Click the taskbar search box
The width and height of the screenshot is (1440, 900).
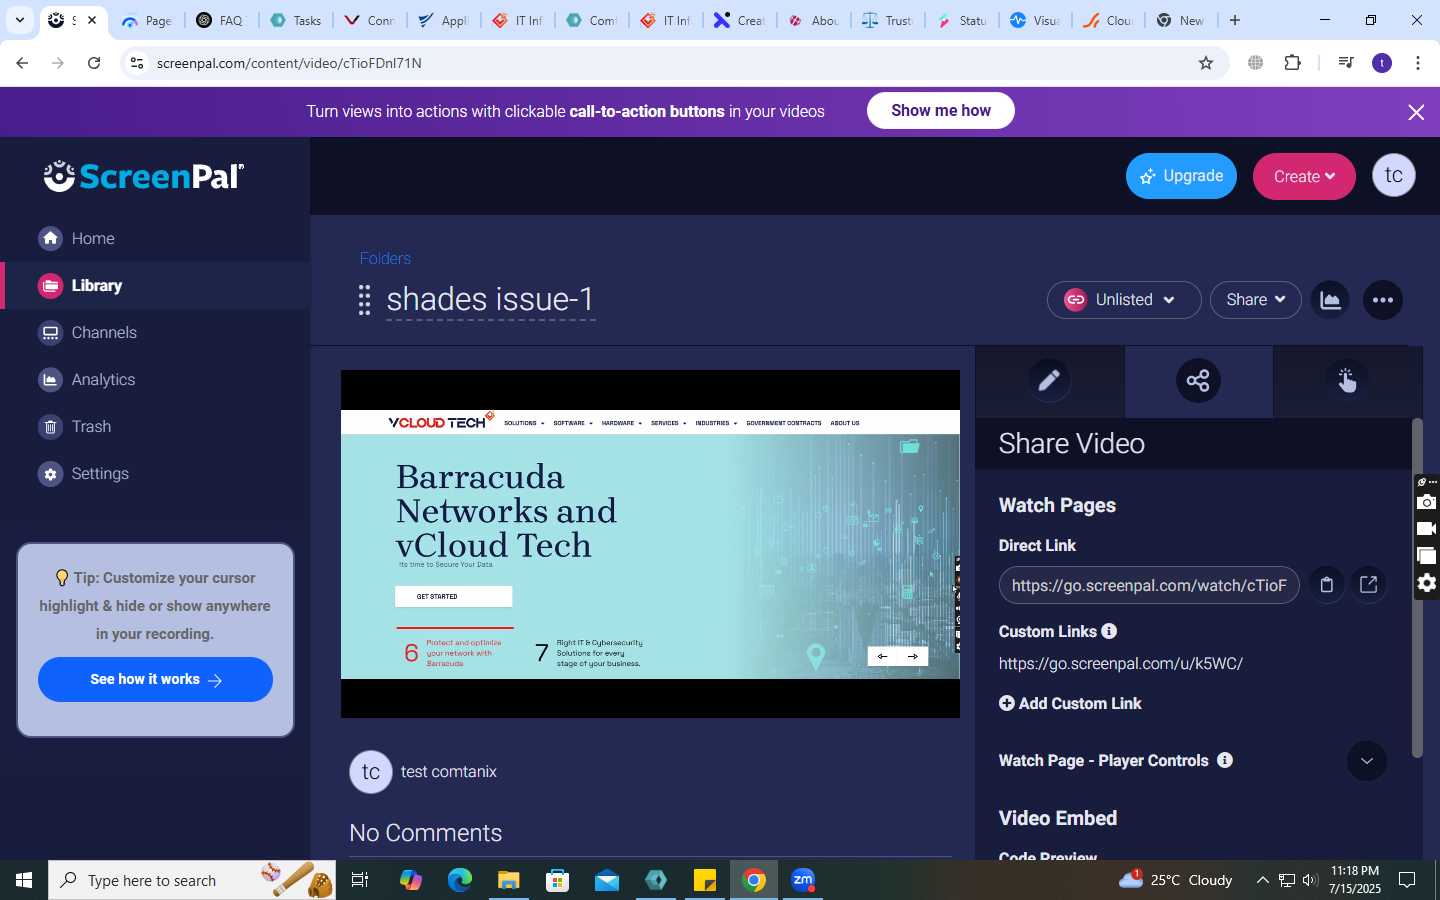click(192, 880)
